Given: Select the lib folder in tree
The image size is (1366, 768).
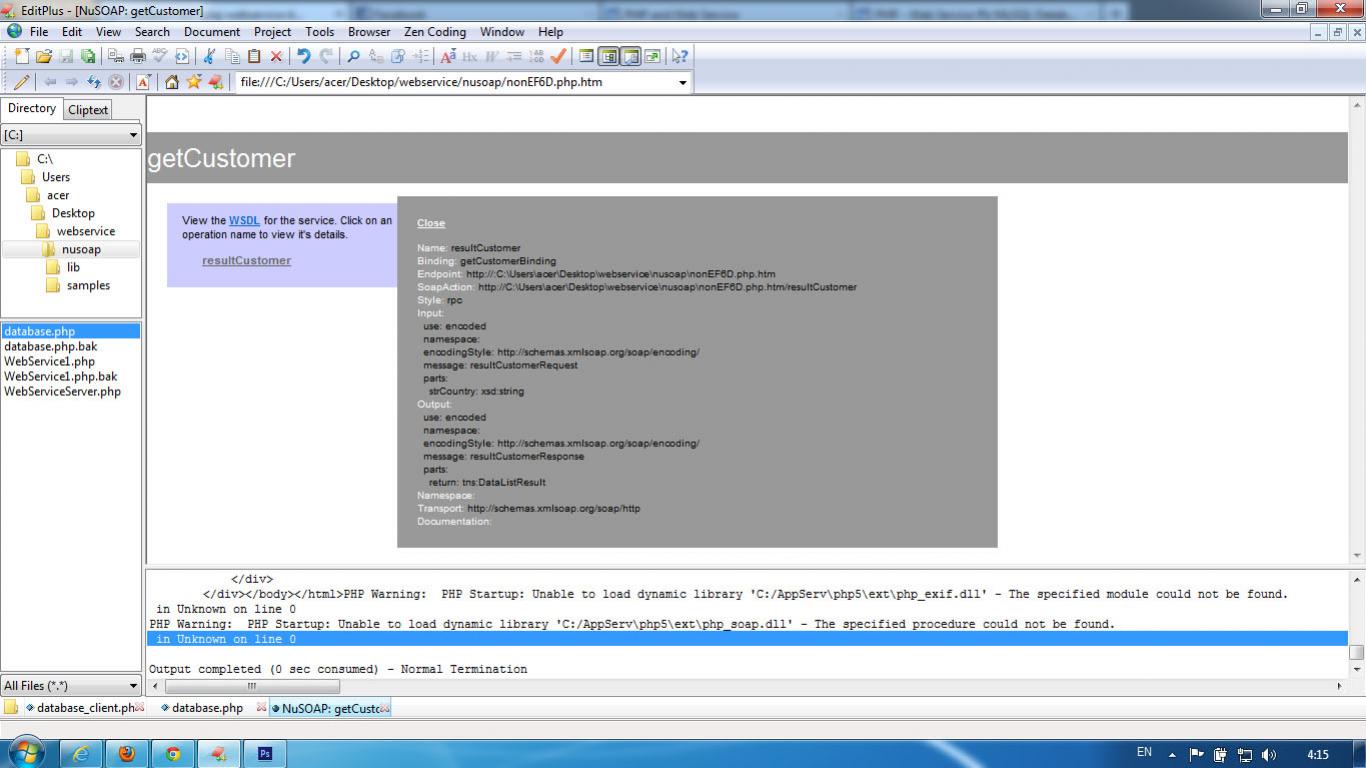Looking at the screenshot, I should (x=73, y=267).
